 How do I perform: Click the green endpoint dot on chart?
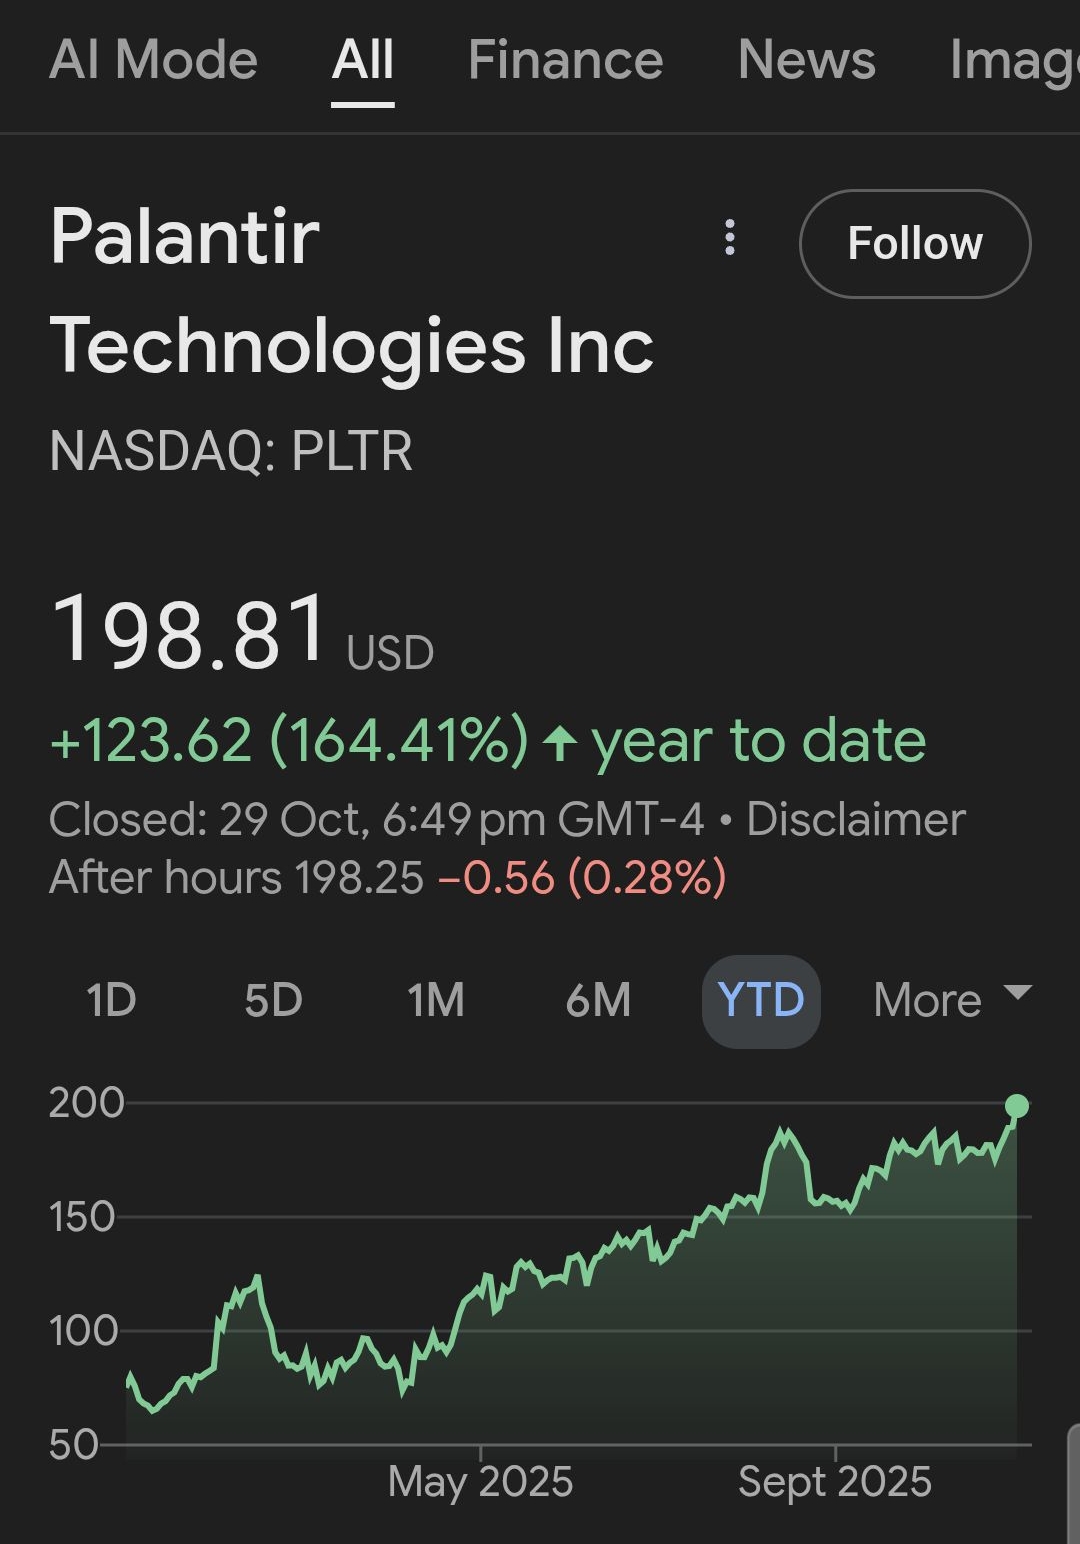pos(1017,1106)
